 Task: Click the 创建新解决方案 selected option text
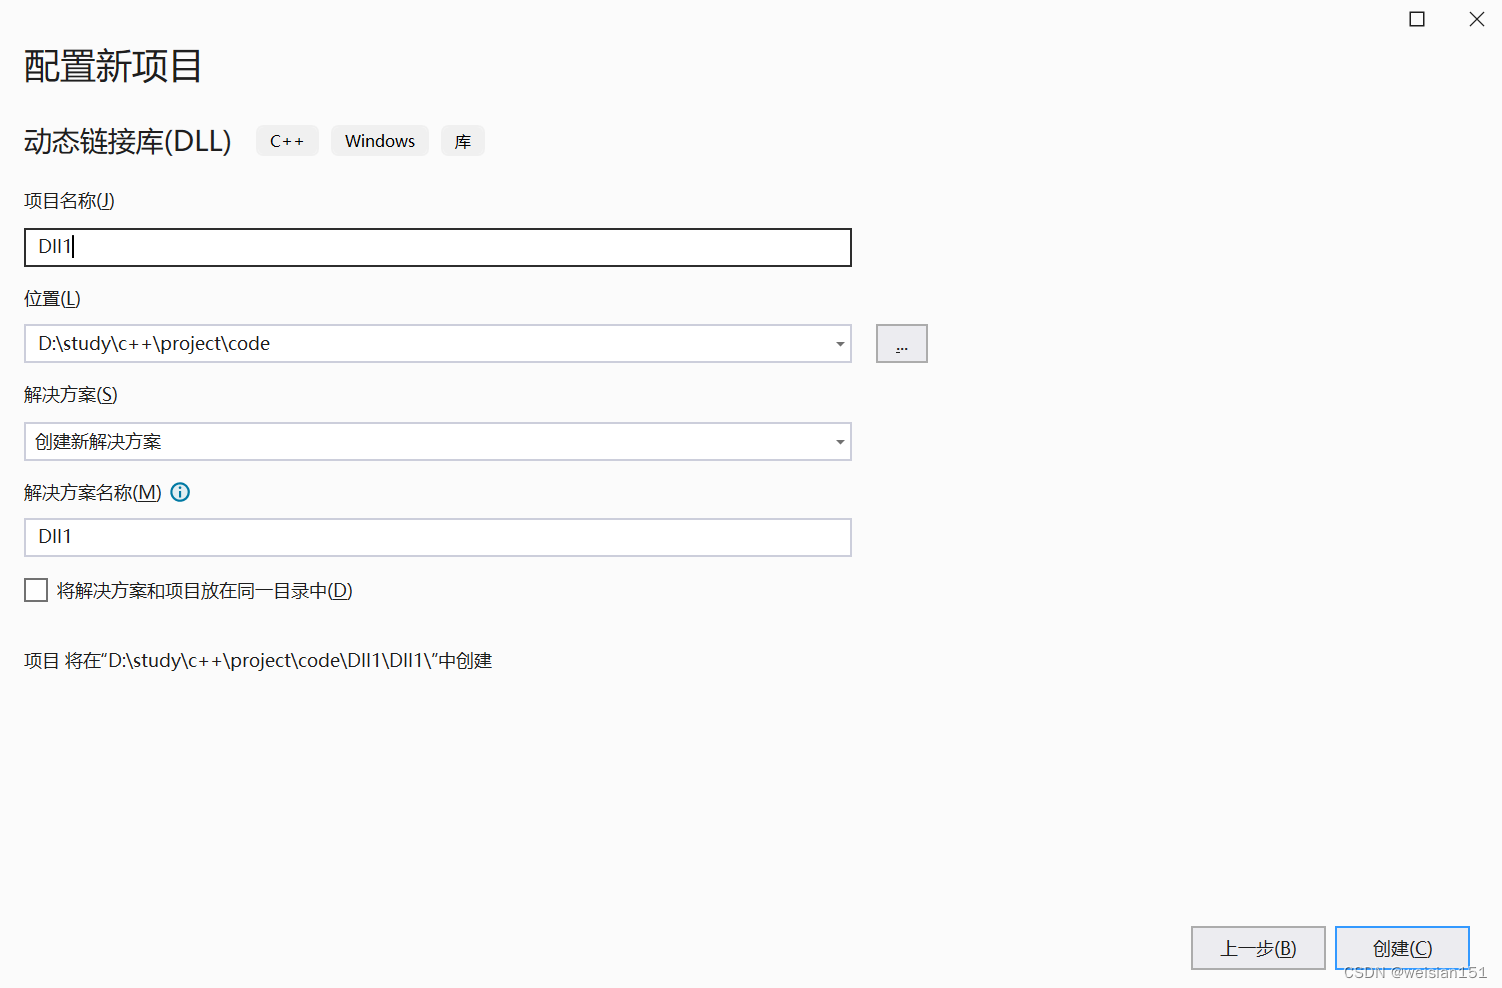click(98, 442)
